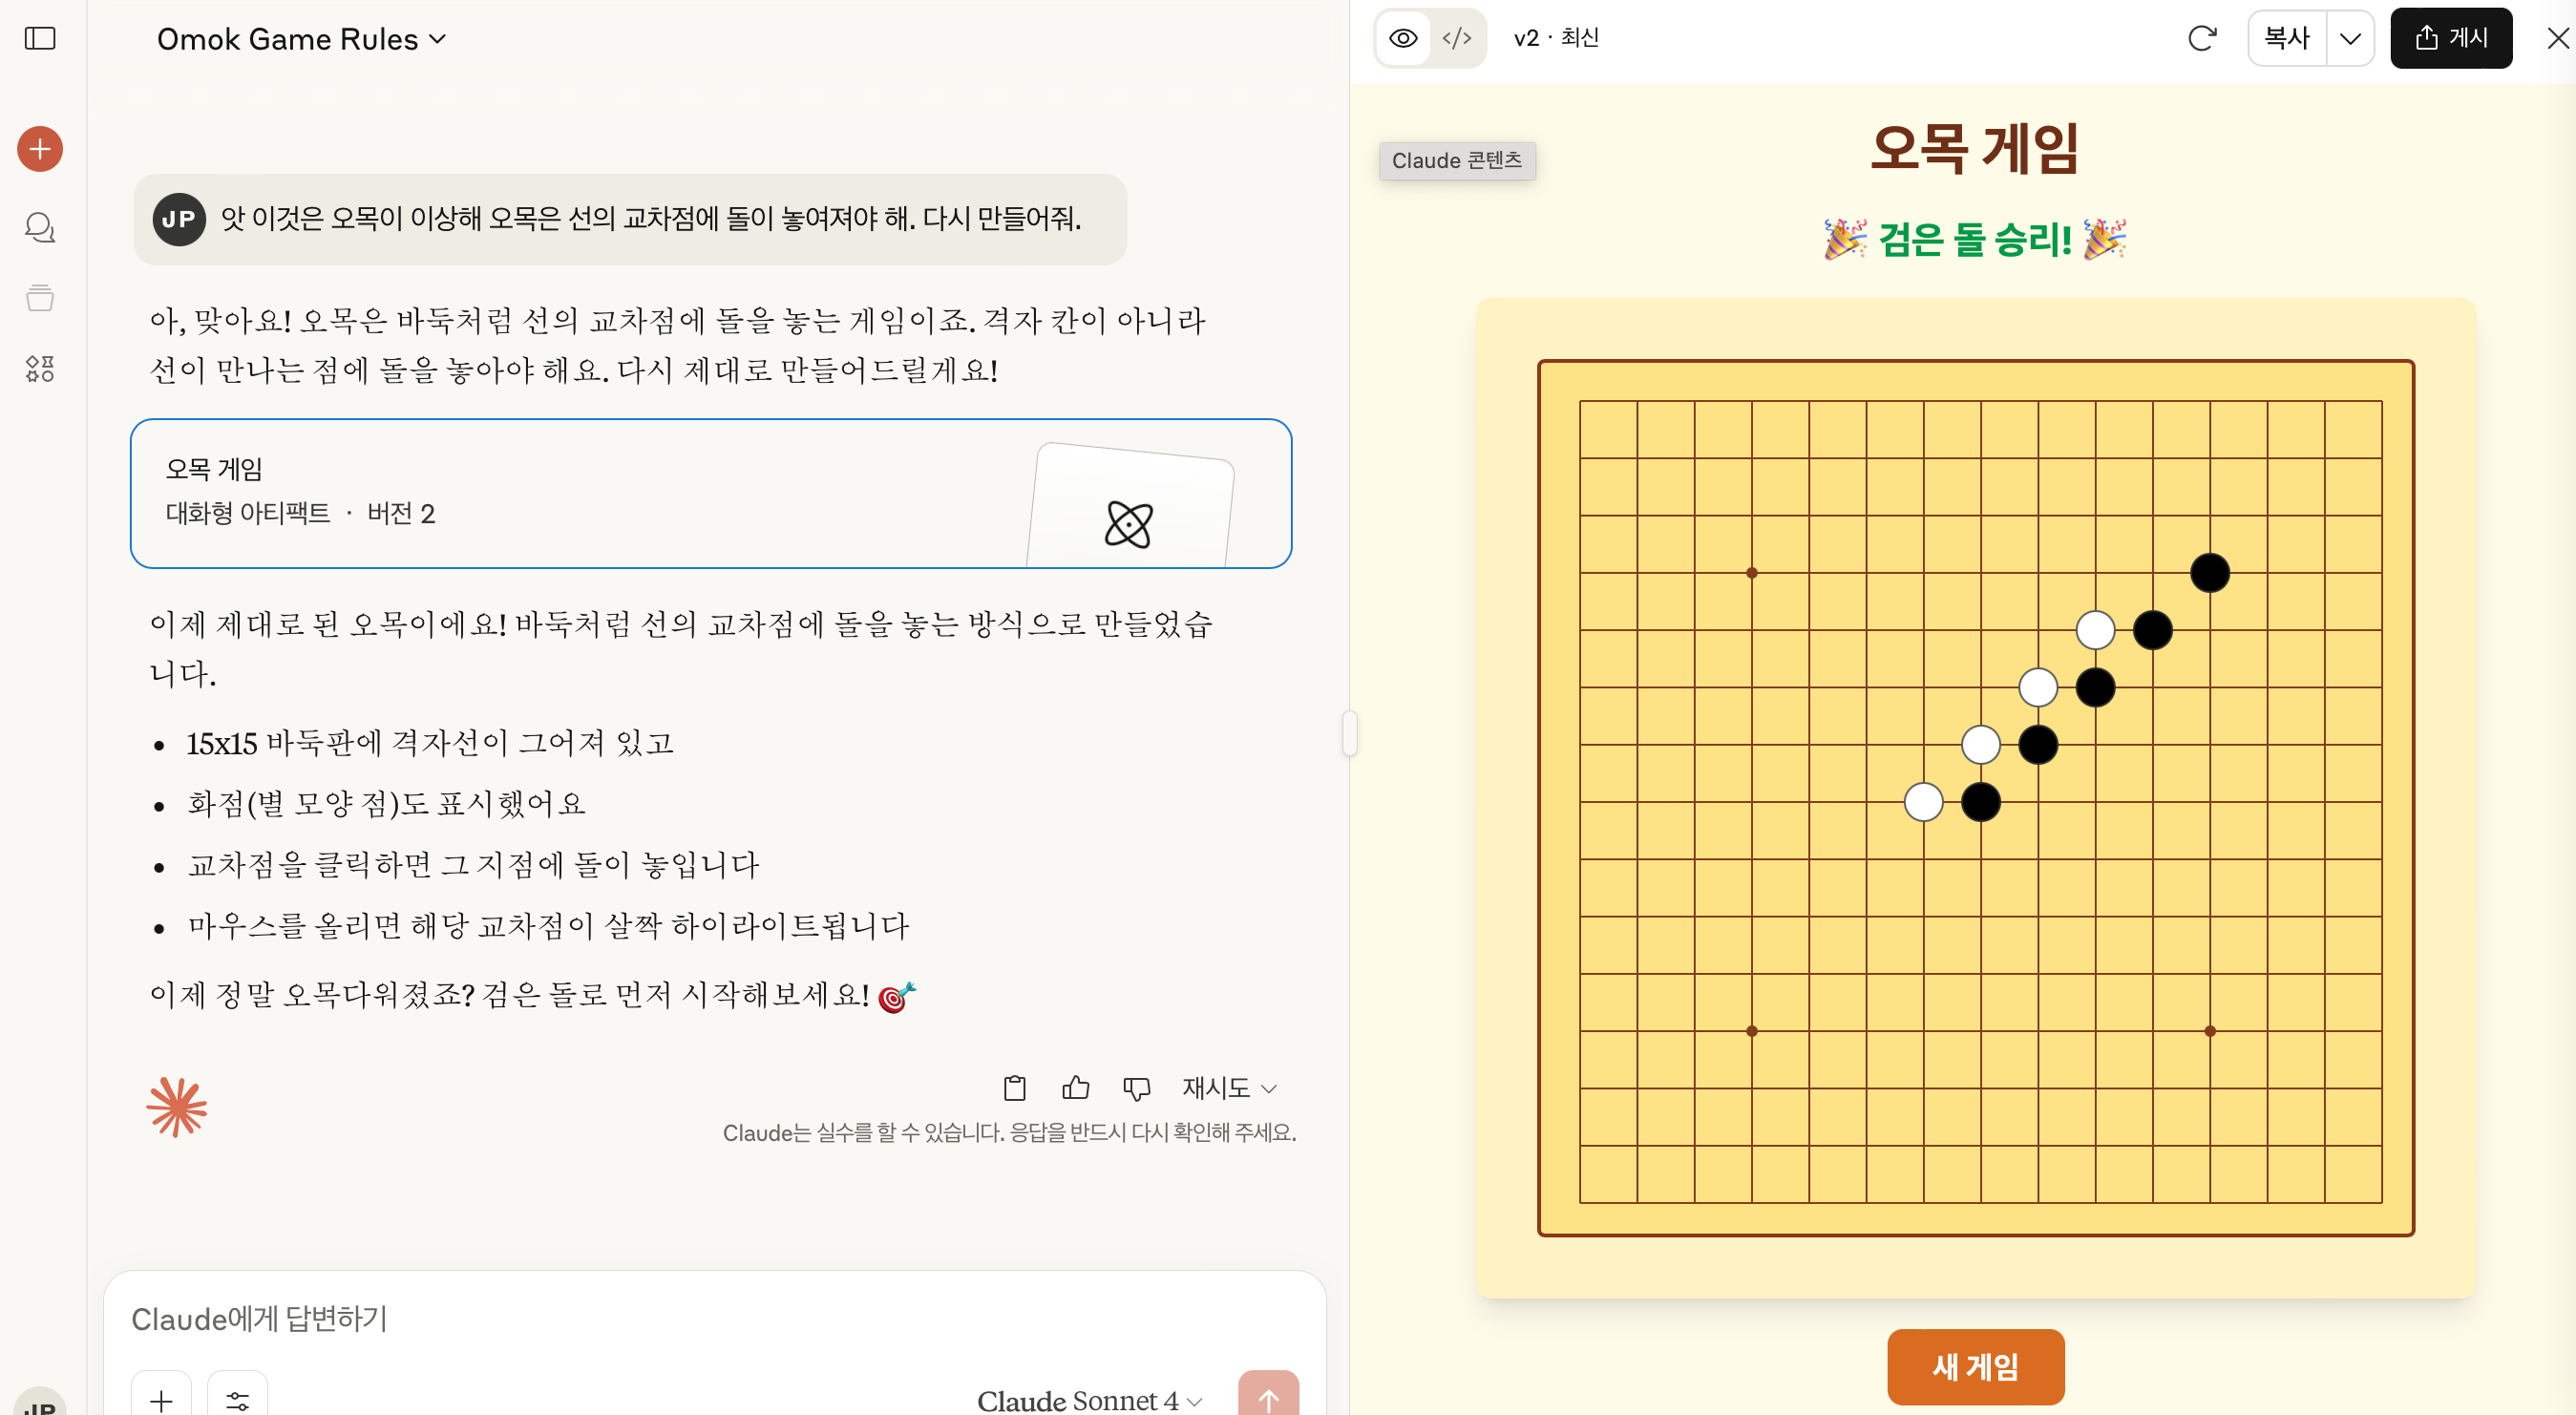Open the 오목 게임 artifact card

(x=711, y=493)
